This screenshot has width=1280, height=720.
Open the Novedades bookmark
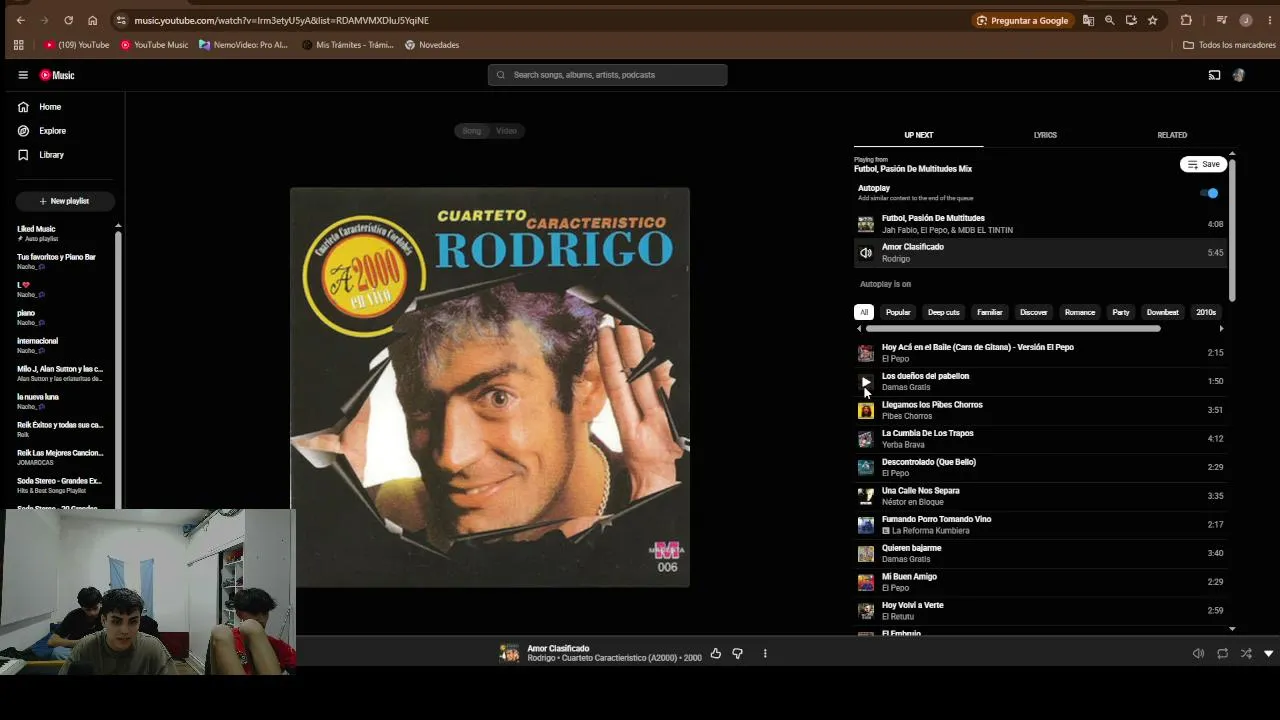[432, 45]
